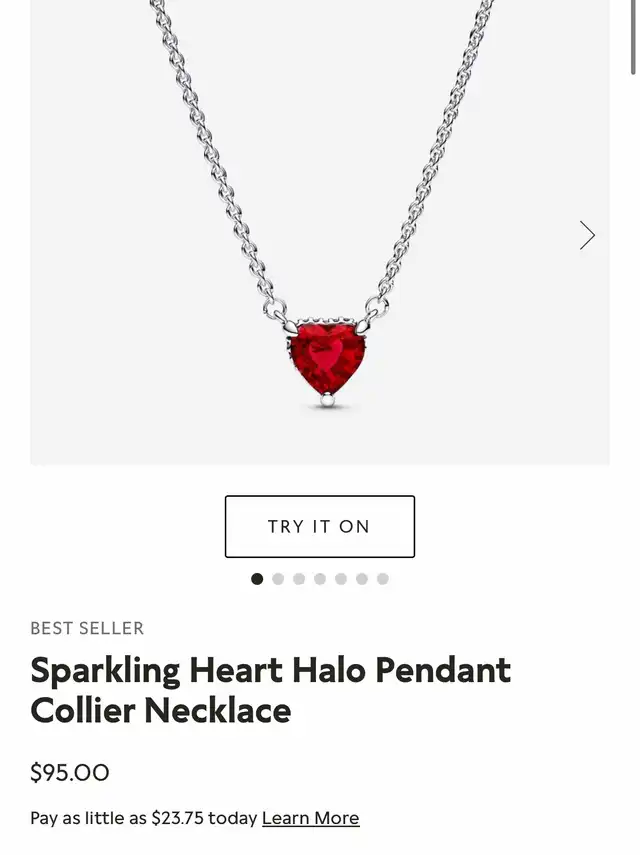Switch to the last carousel dot
640x855 pixels.
pos(383,579)
